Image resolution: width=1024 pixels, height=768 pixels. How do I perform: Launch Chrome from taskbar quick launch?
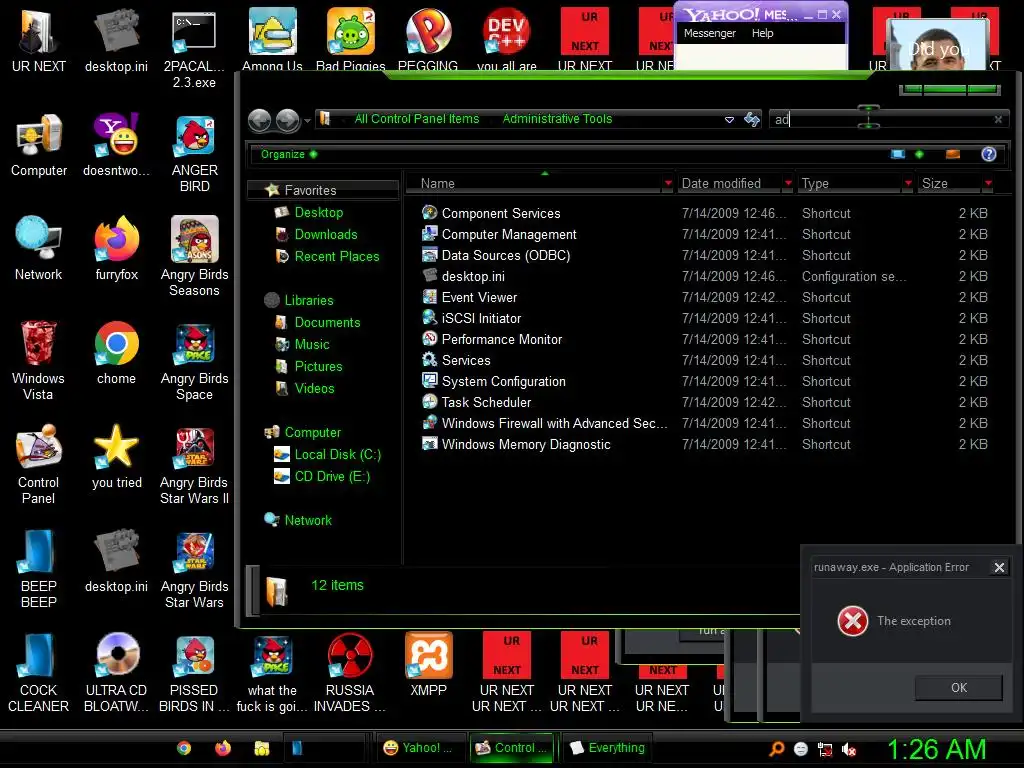tap(184, 748)
